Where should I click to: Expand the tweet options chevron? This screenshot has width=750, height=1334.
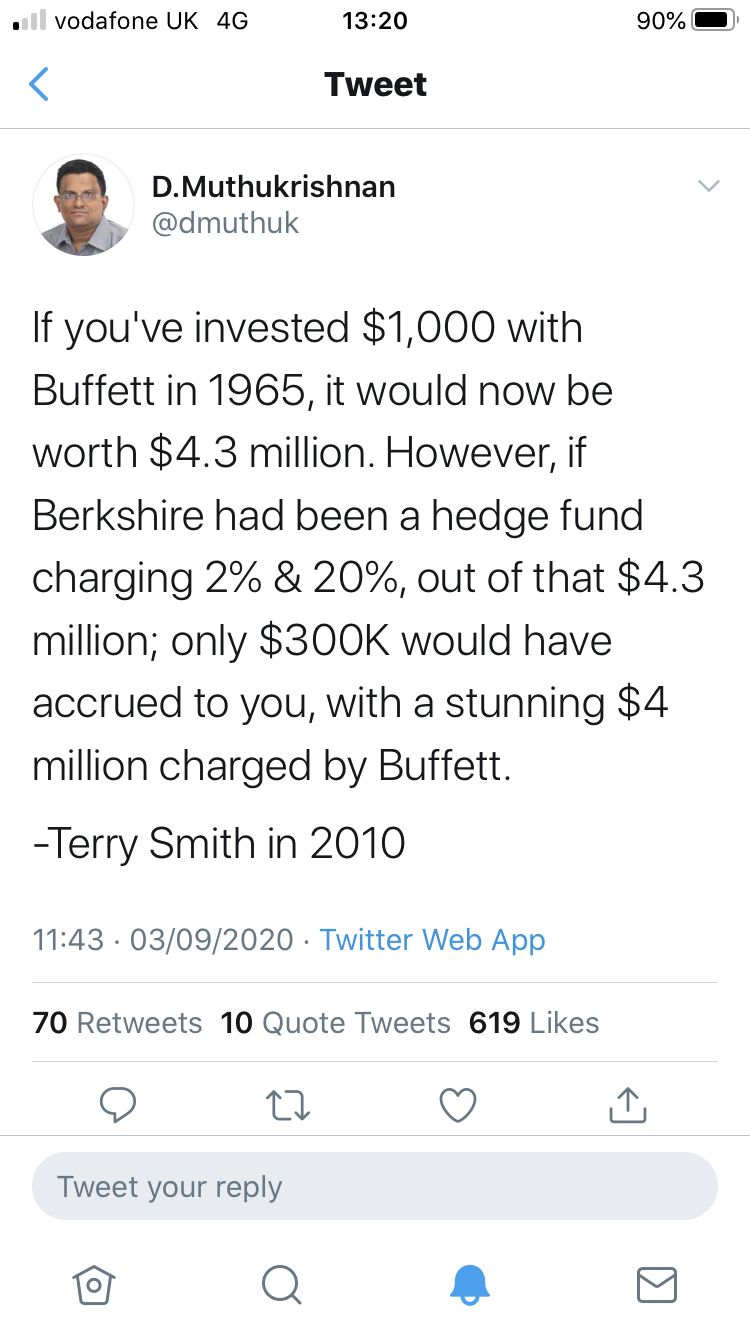pos(708,186)
